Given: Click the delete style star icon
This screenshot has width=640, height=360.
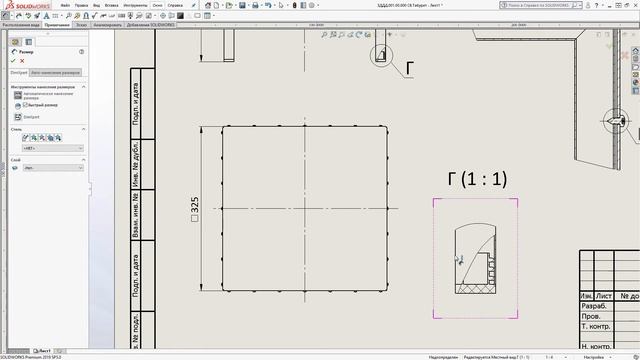Looking at the screenshot, I should coord(42,138).
